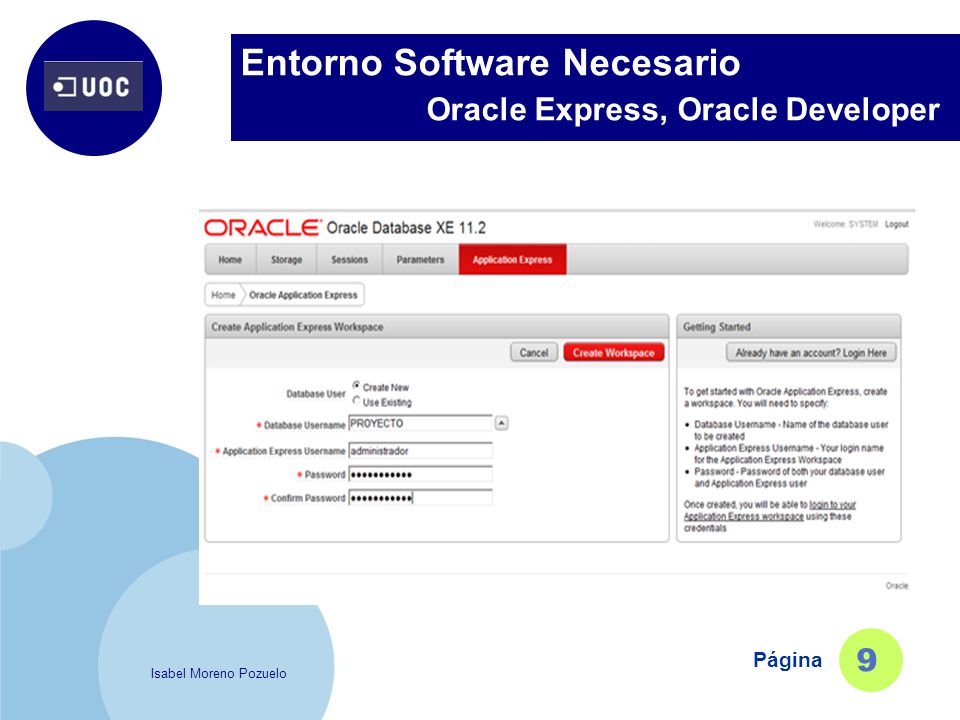Click the Oracle Database XE 11.2 title
The width and height of the screenshot is (960, 720).
(x=406, y=228)
